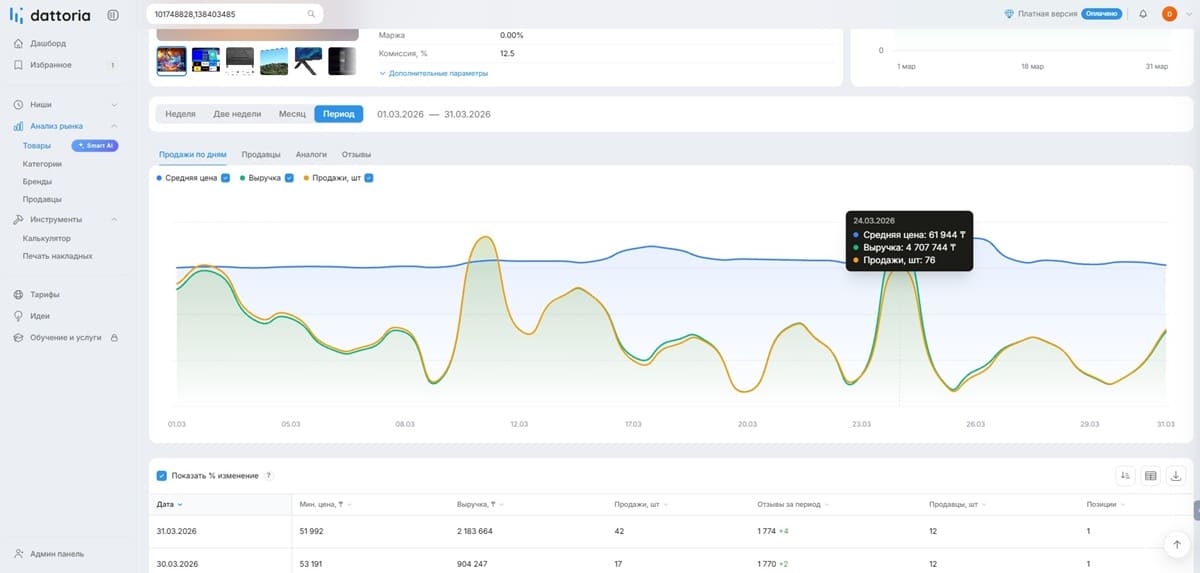This screenshot has width=1200, height=573.
Task: Click the Тарифы globe icon
Action: coord(19,295)
